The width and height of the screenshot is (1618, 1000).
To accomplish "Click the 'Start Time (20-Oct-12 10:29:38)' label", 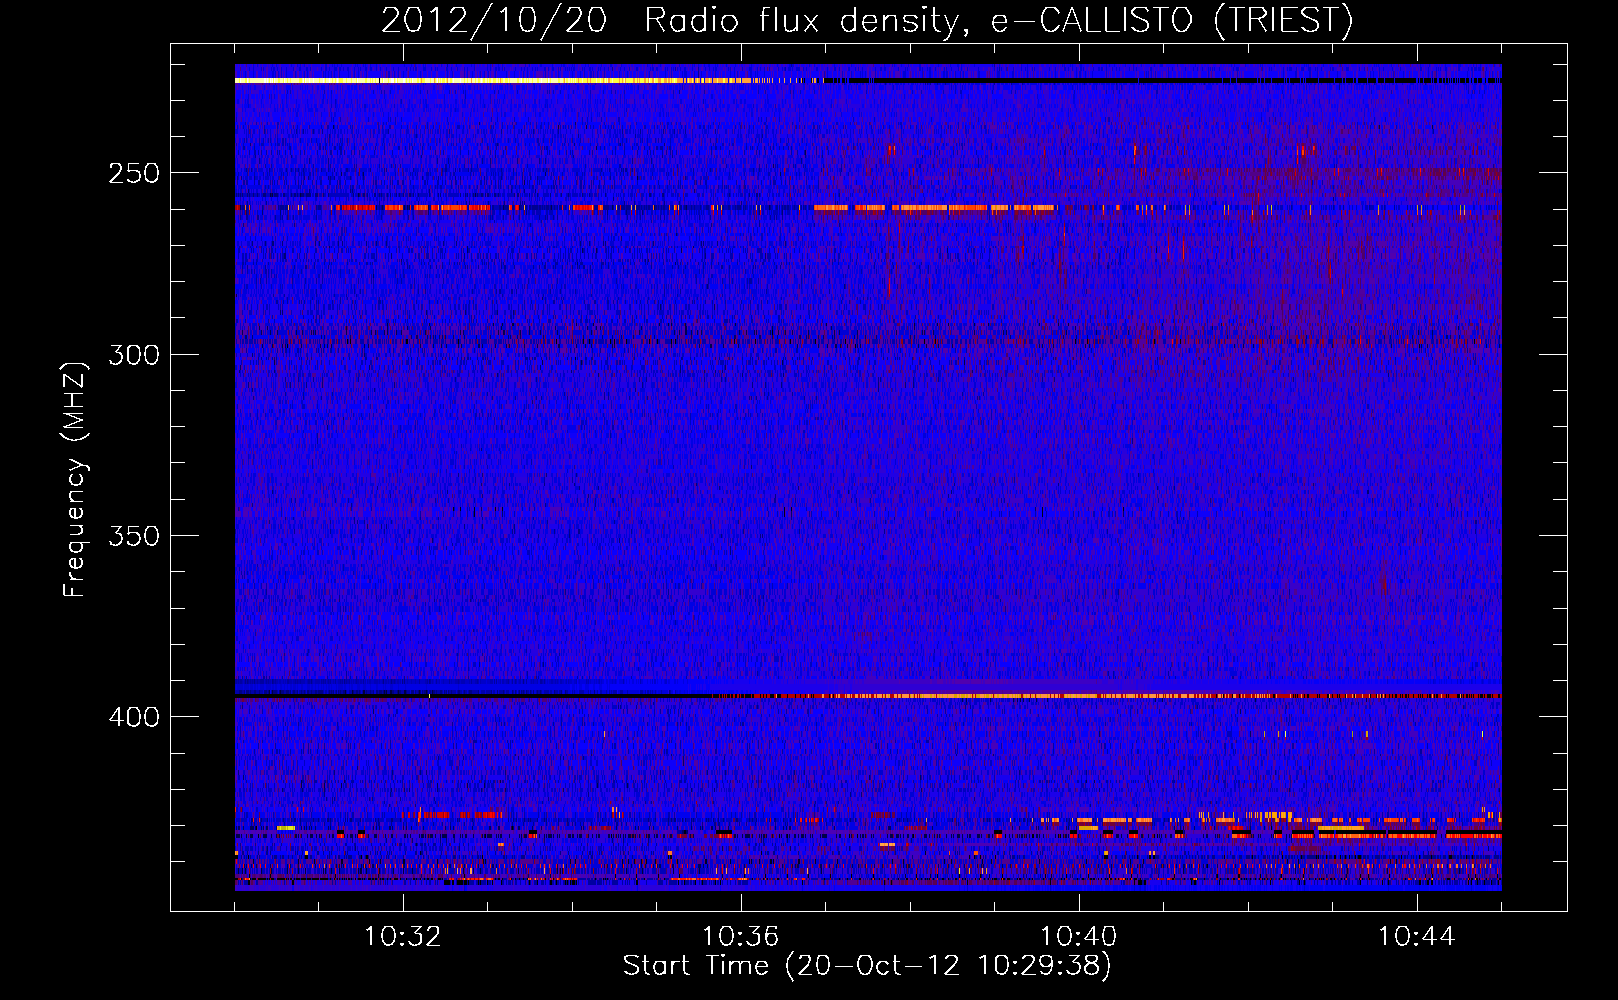I will coord(867,966).
